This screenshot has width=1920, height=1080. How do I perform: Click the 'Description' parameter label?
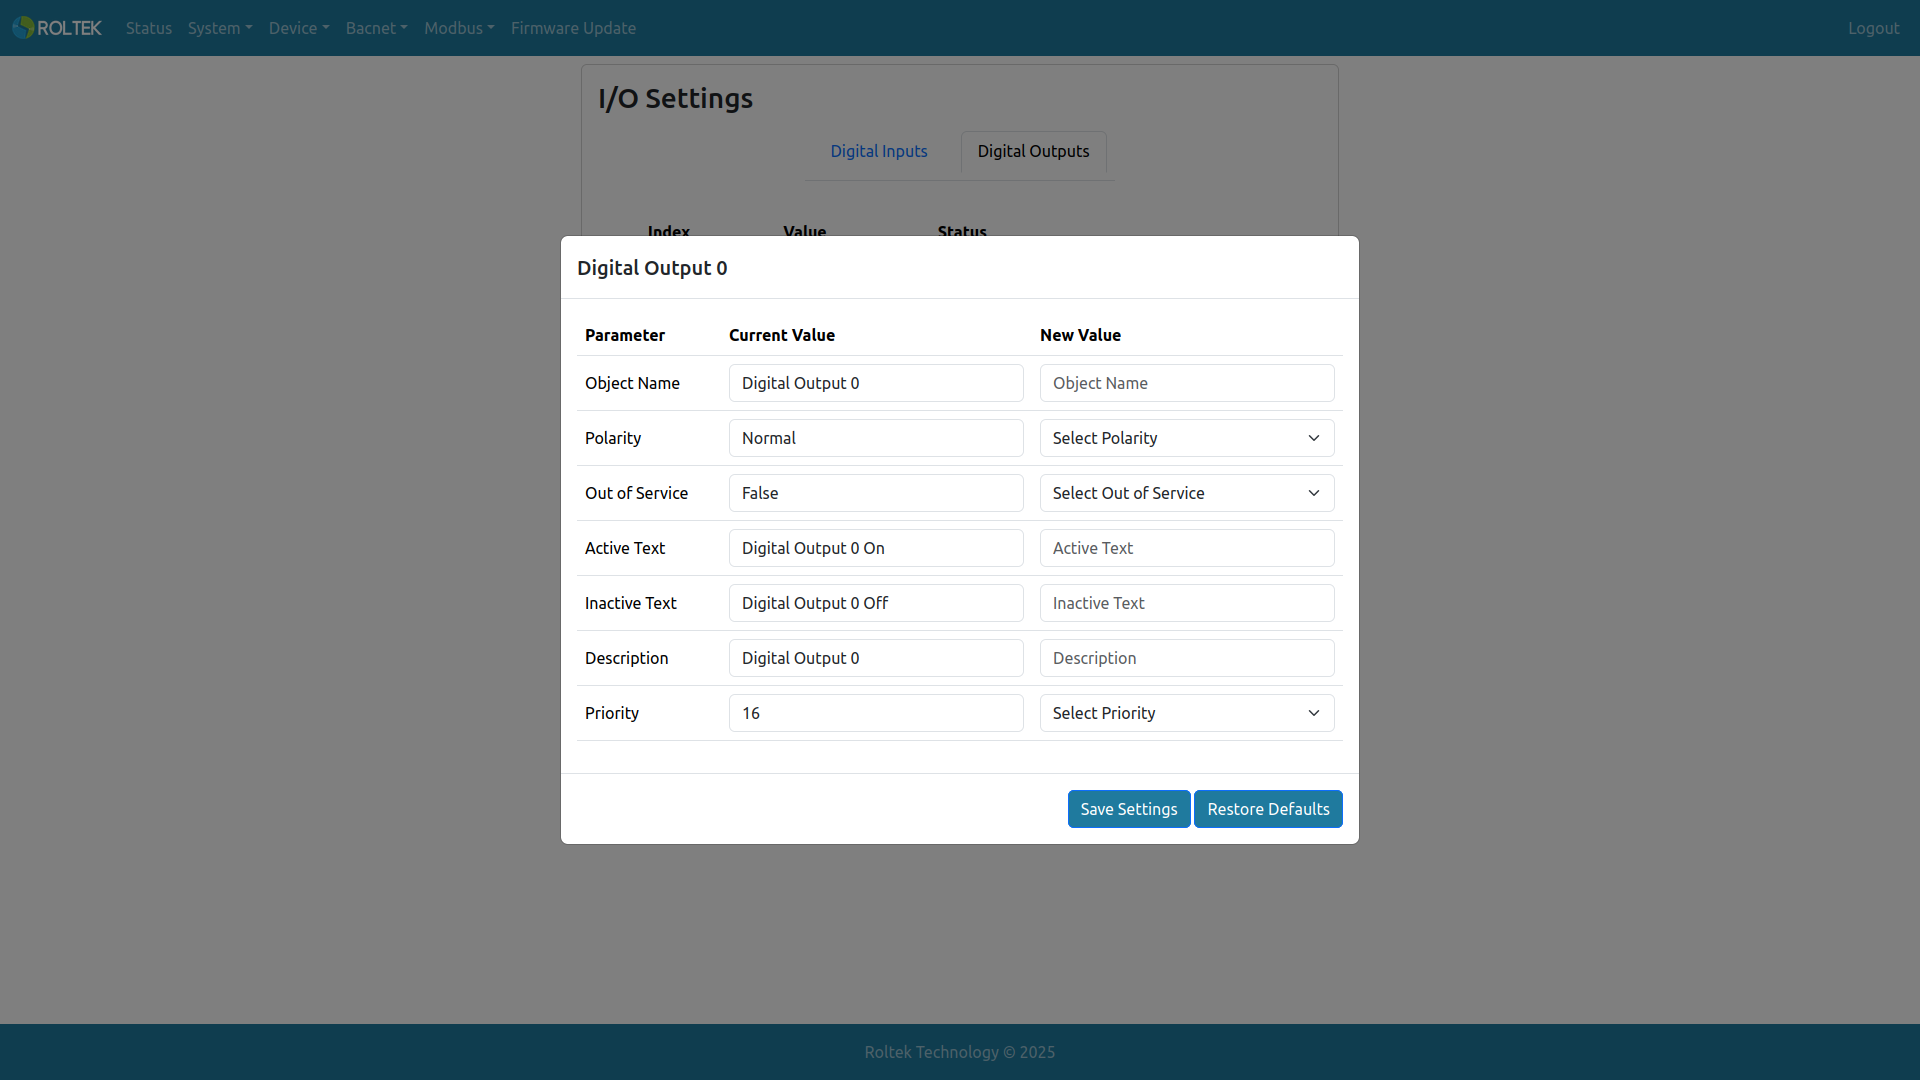627,658
